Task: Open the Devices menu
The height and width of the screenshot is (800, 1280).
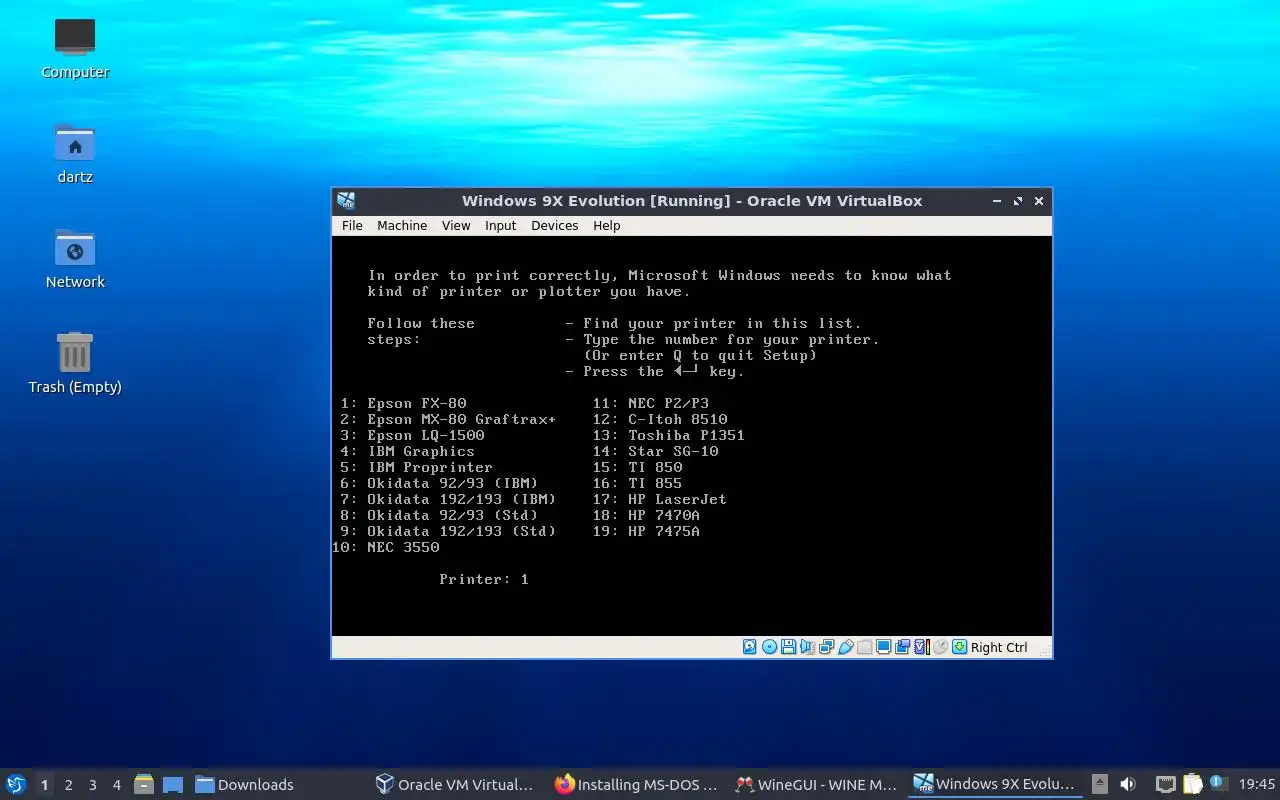Action: point(554,226)
